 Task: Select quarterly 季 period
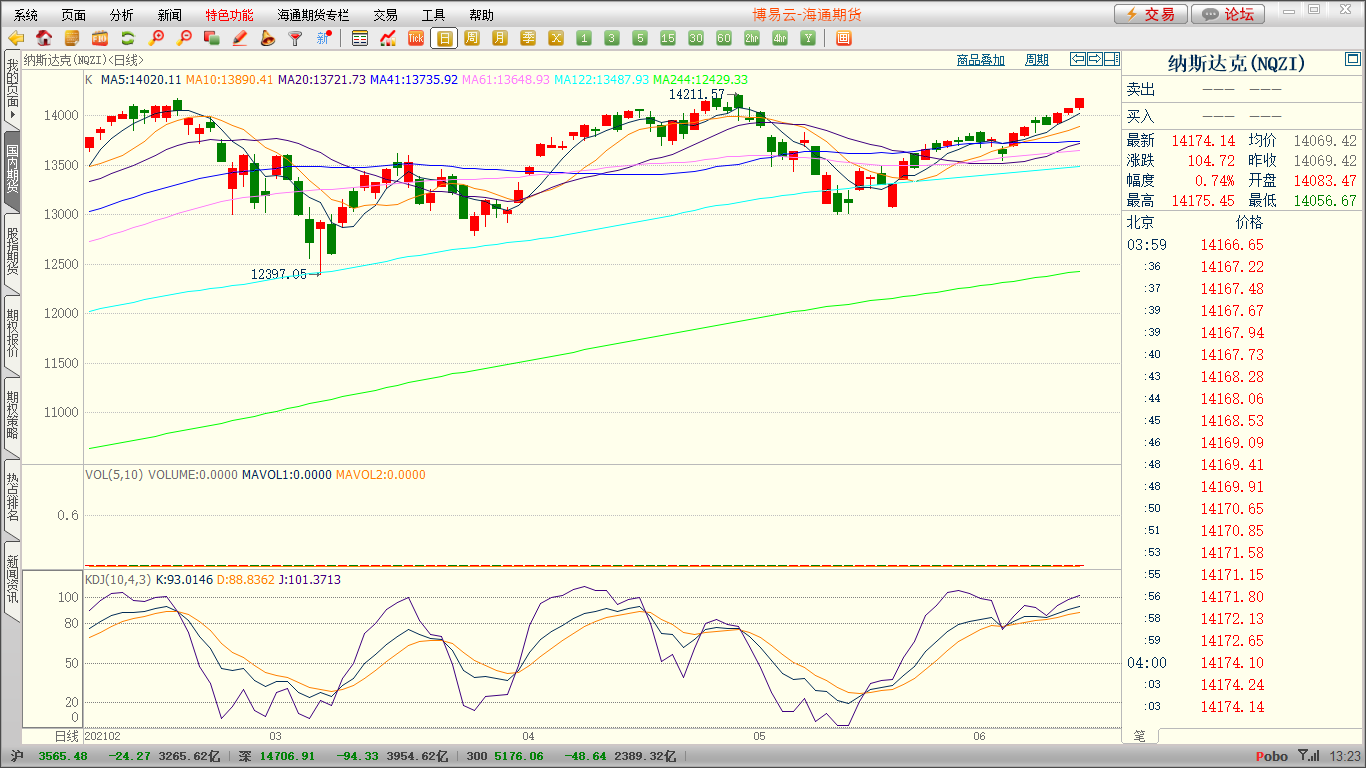coord(528,39)
